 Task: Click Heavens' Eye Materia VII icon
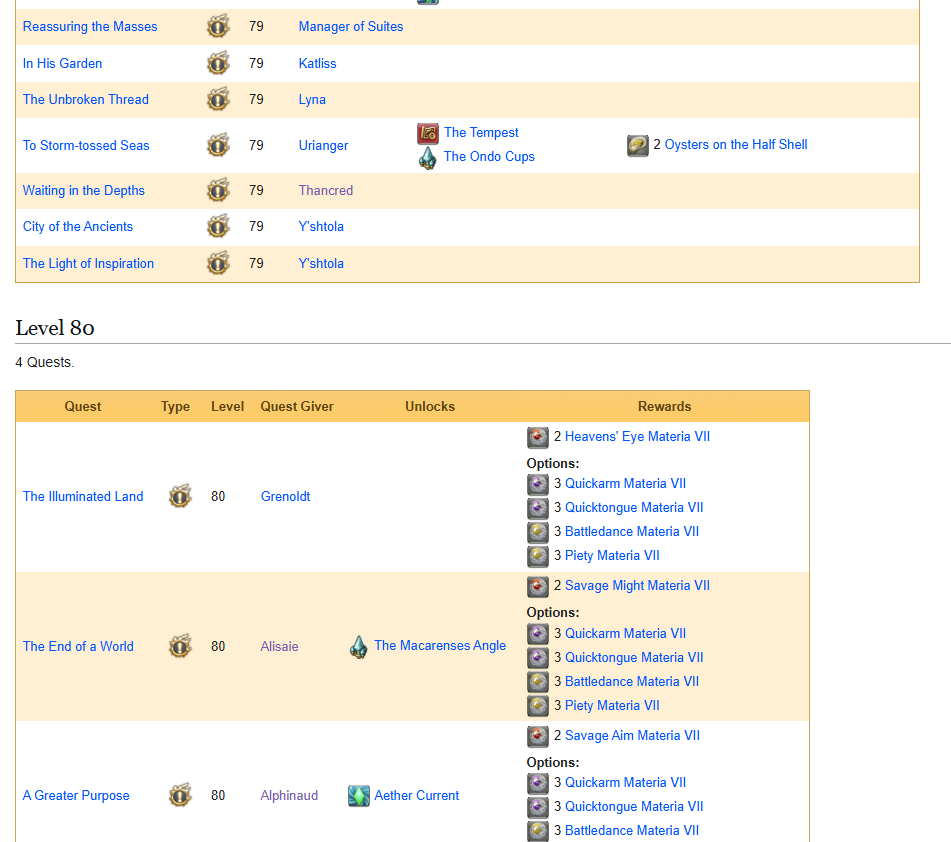538,437
